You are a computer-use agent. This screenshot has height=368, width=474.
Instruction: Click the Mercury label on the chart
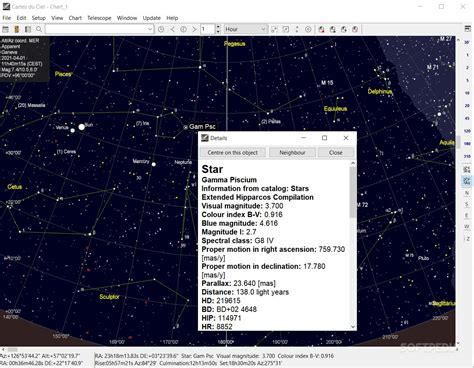(141, 161)
